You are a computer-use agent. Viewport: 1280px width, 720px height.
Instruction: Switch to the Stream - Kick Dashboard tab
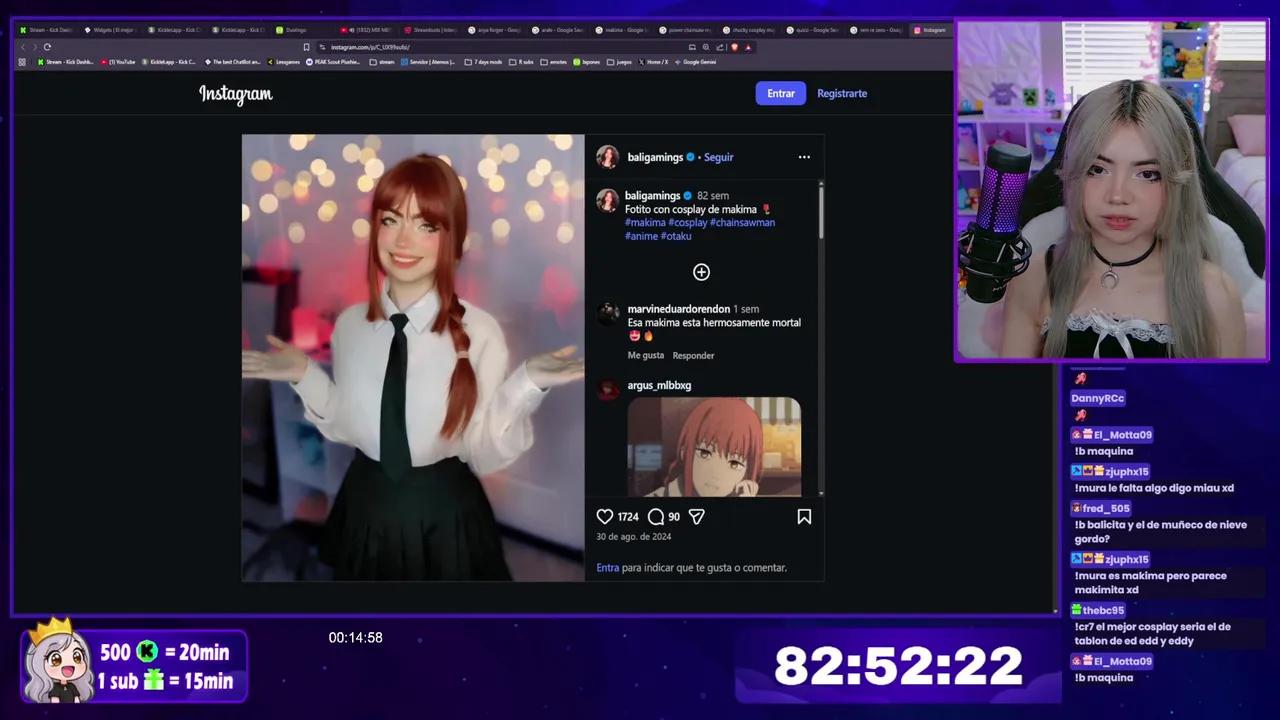[46, 30]
